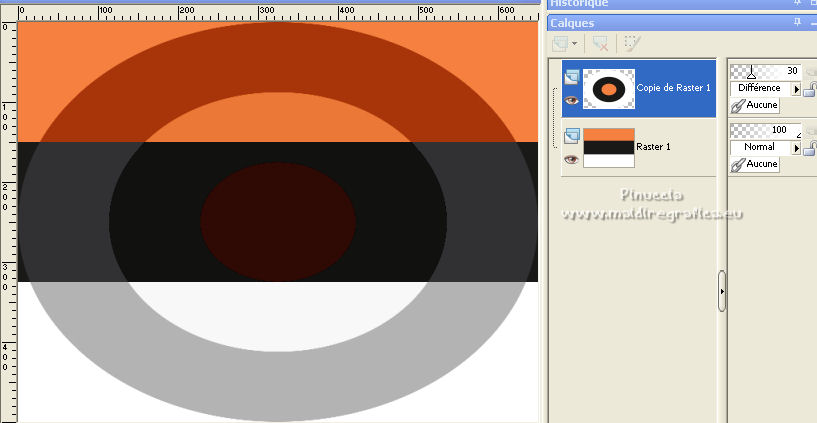Screen dimensions: 817x423
Task: Select the Copie de Raster 1 layer name
Action: coord(673,88)
